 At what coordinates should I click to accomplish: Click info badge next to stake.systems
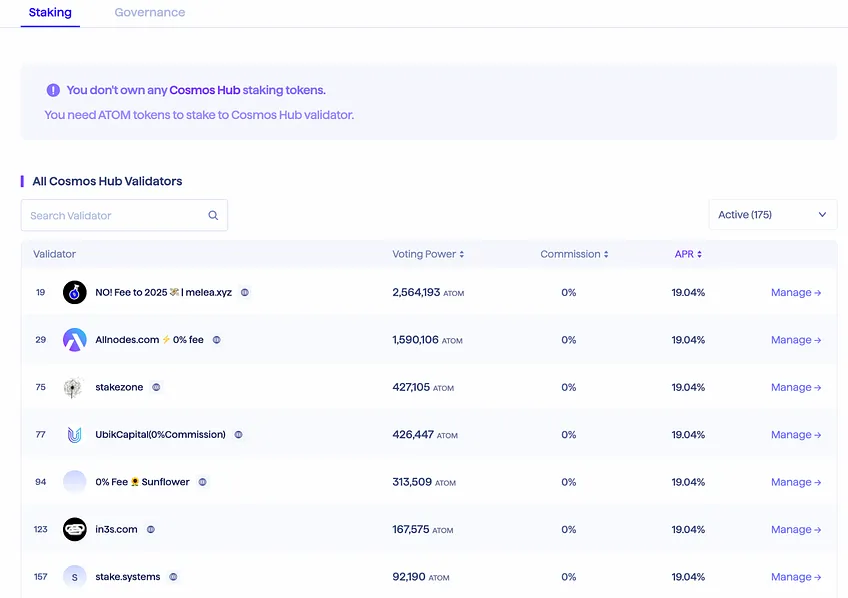pyautogui.click(x=173, y=577)
